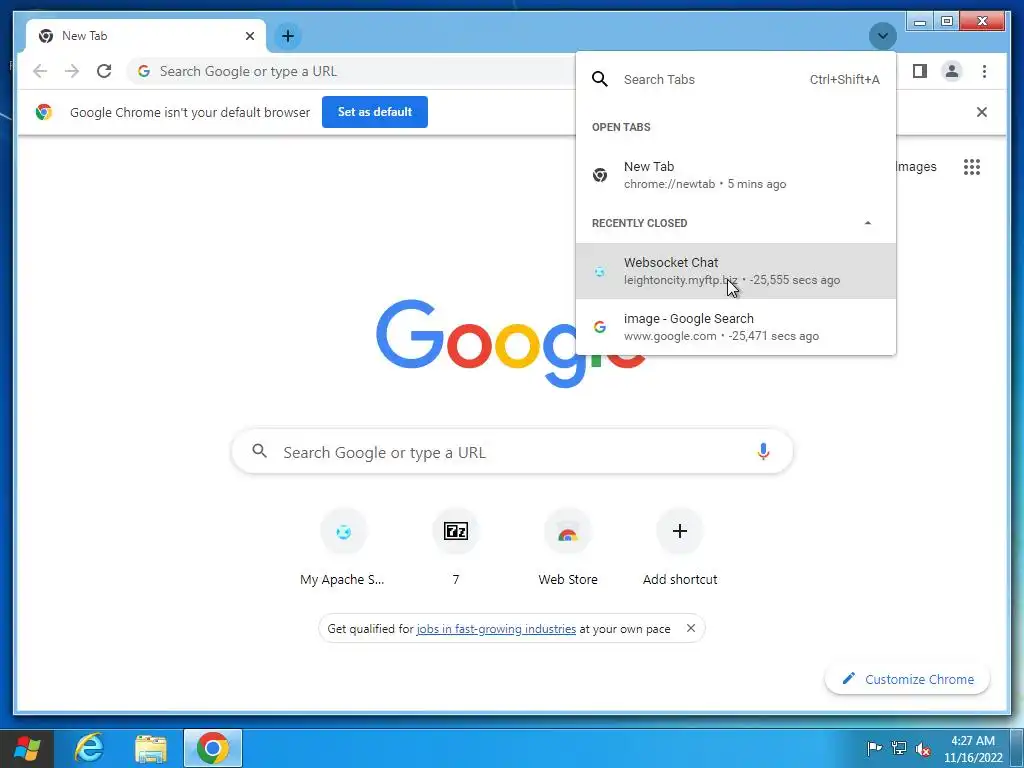
Task: Open the Images link
Action: [x=916, y=167]
